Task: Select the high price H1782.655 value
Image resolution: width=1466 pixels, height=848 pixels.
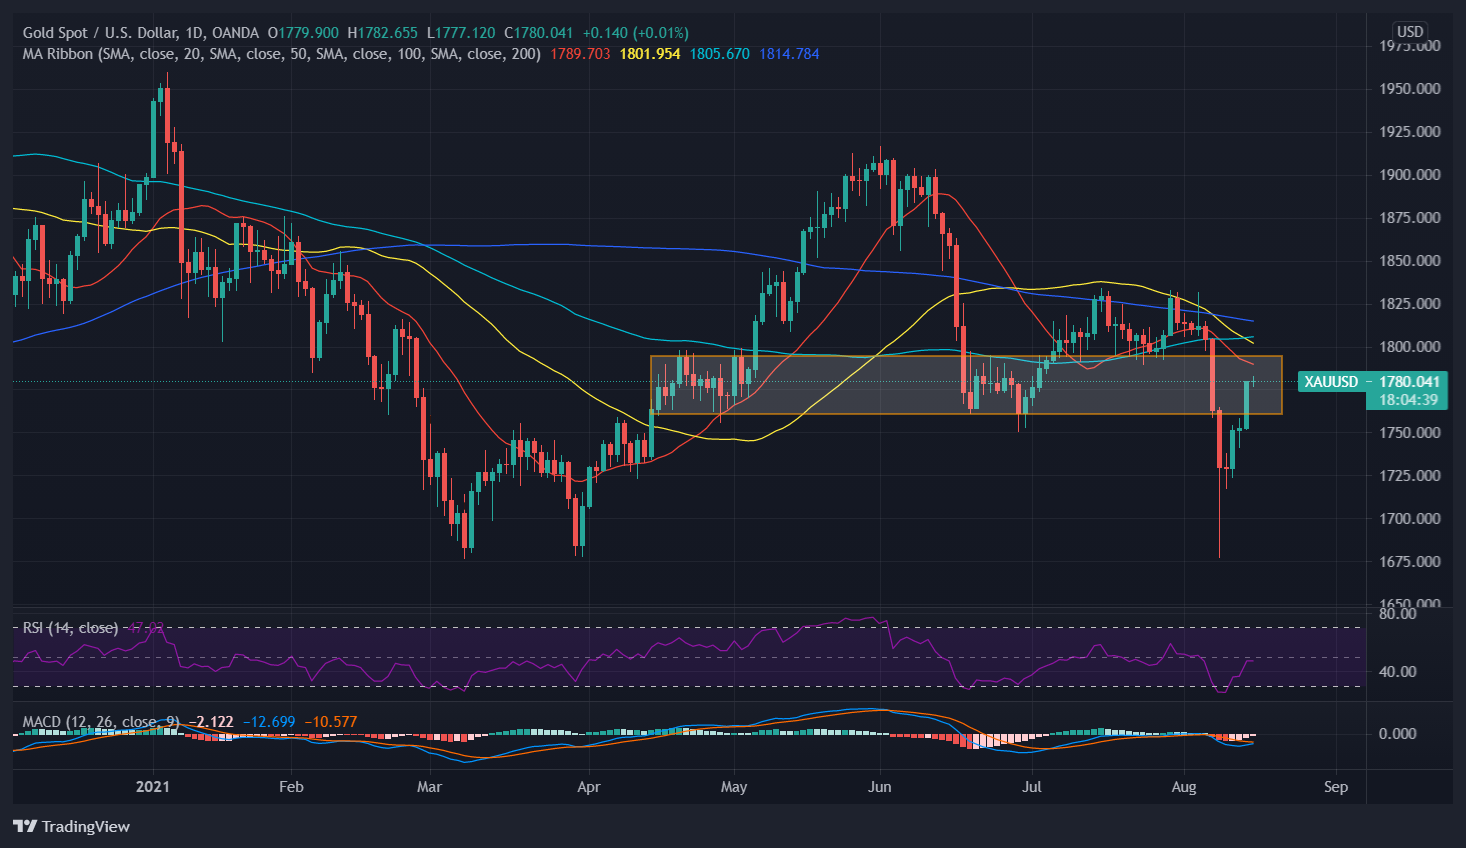Action: [x=383, y=33]
